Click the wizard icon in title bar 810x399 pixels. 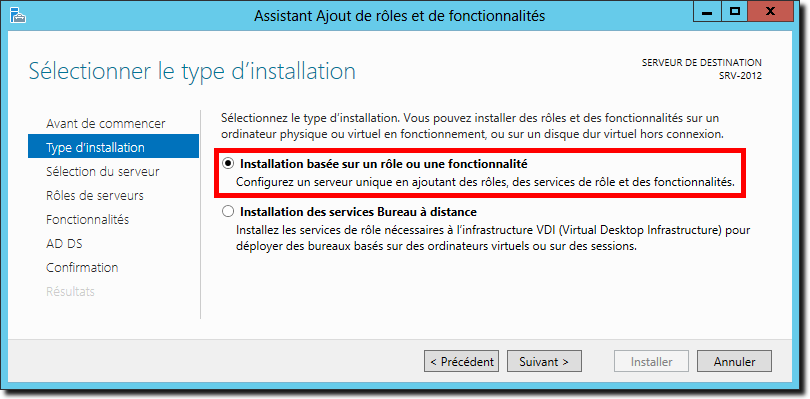pyautogui.click(x=18, y=16)
